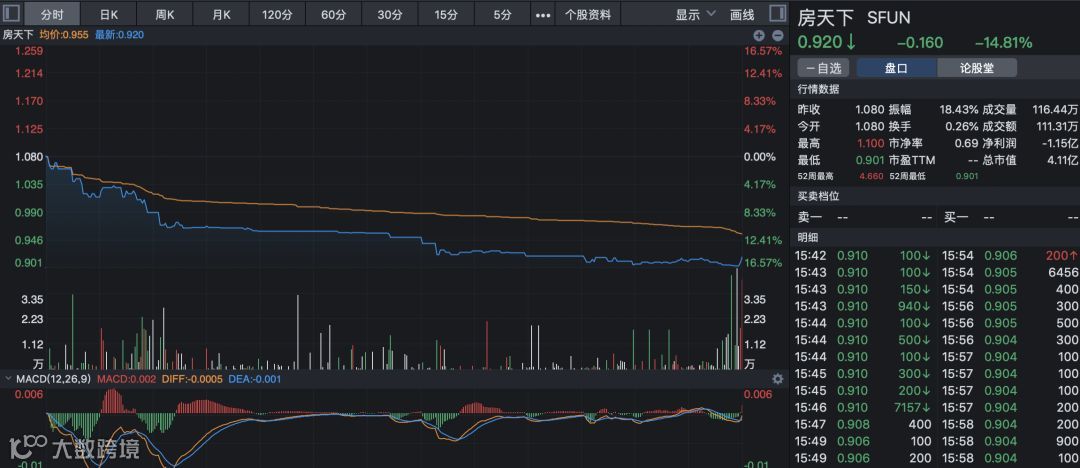Open the 显示 display dropdown

point(695,14)
